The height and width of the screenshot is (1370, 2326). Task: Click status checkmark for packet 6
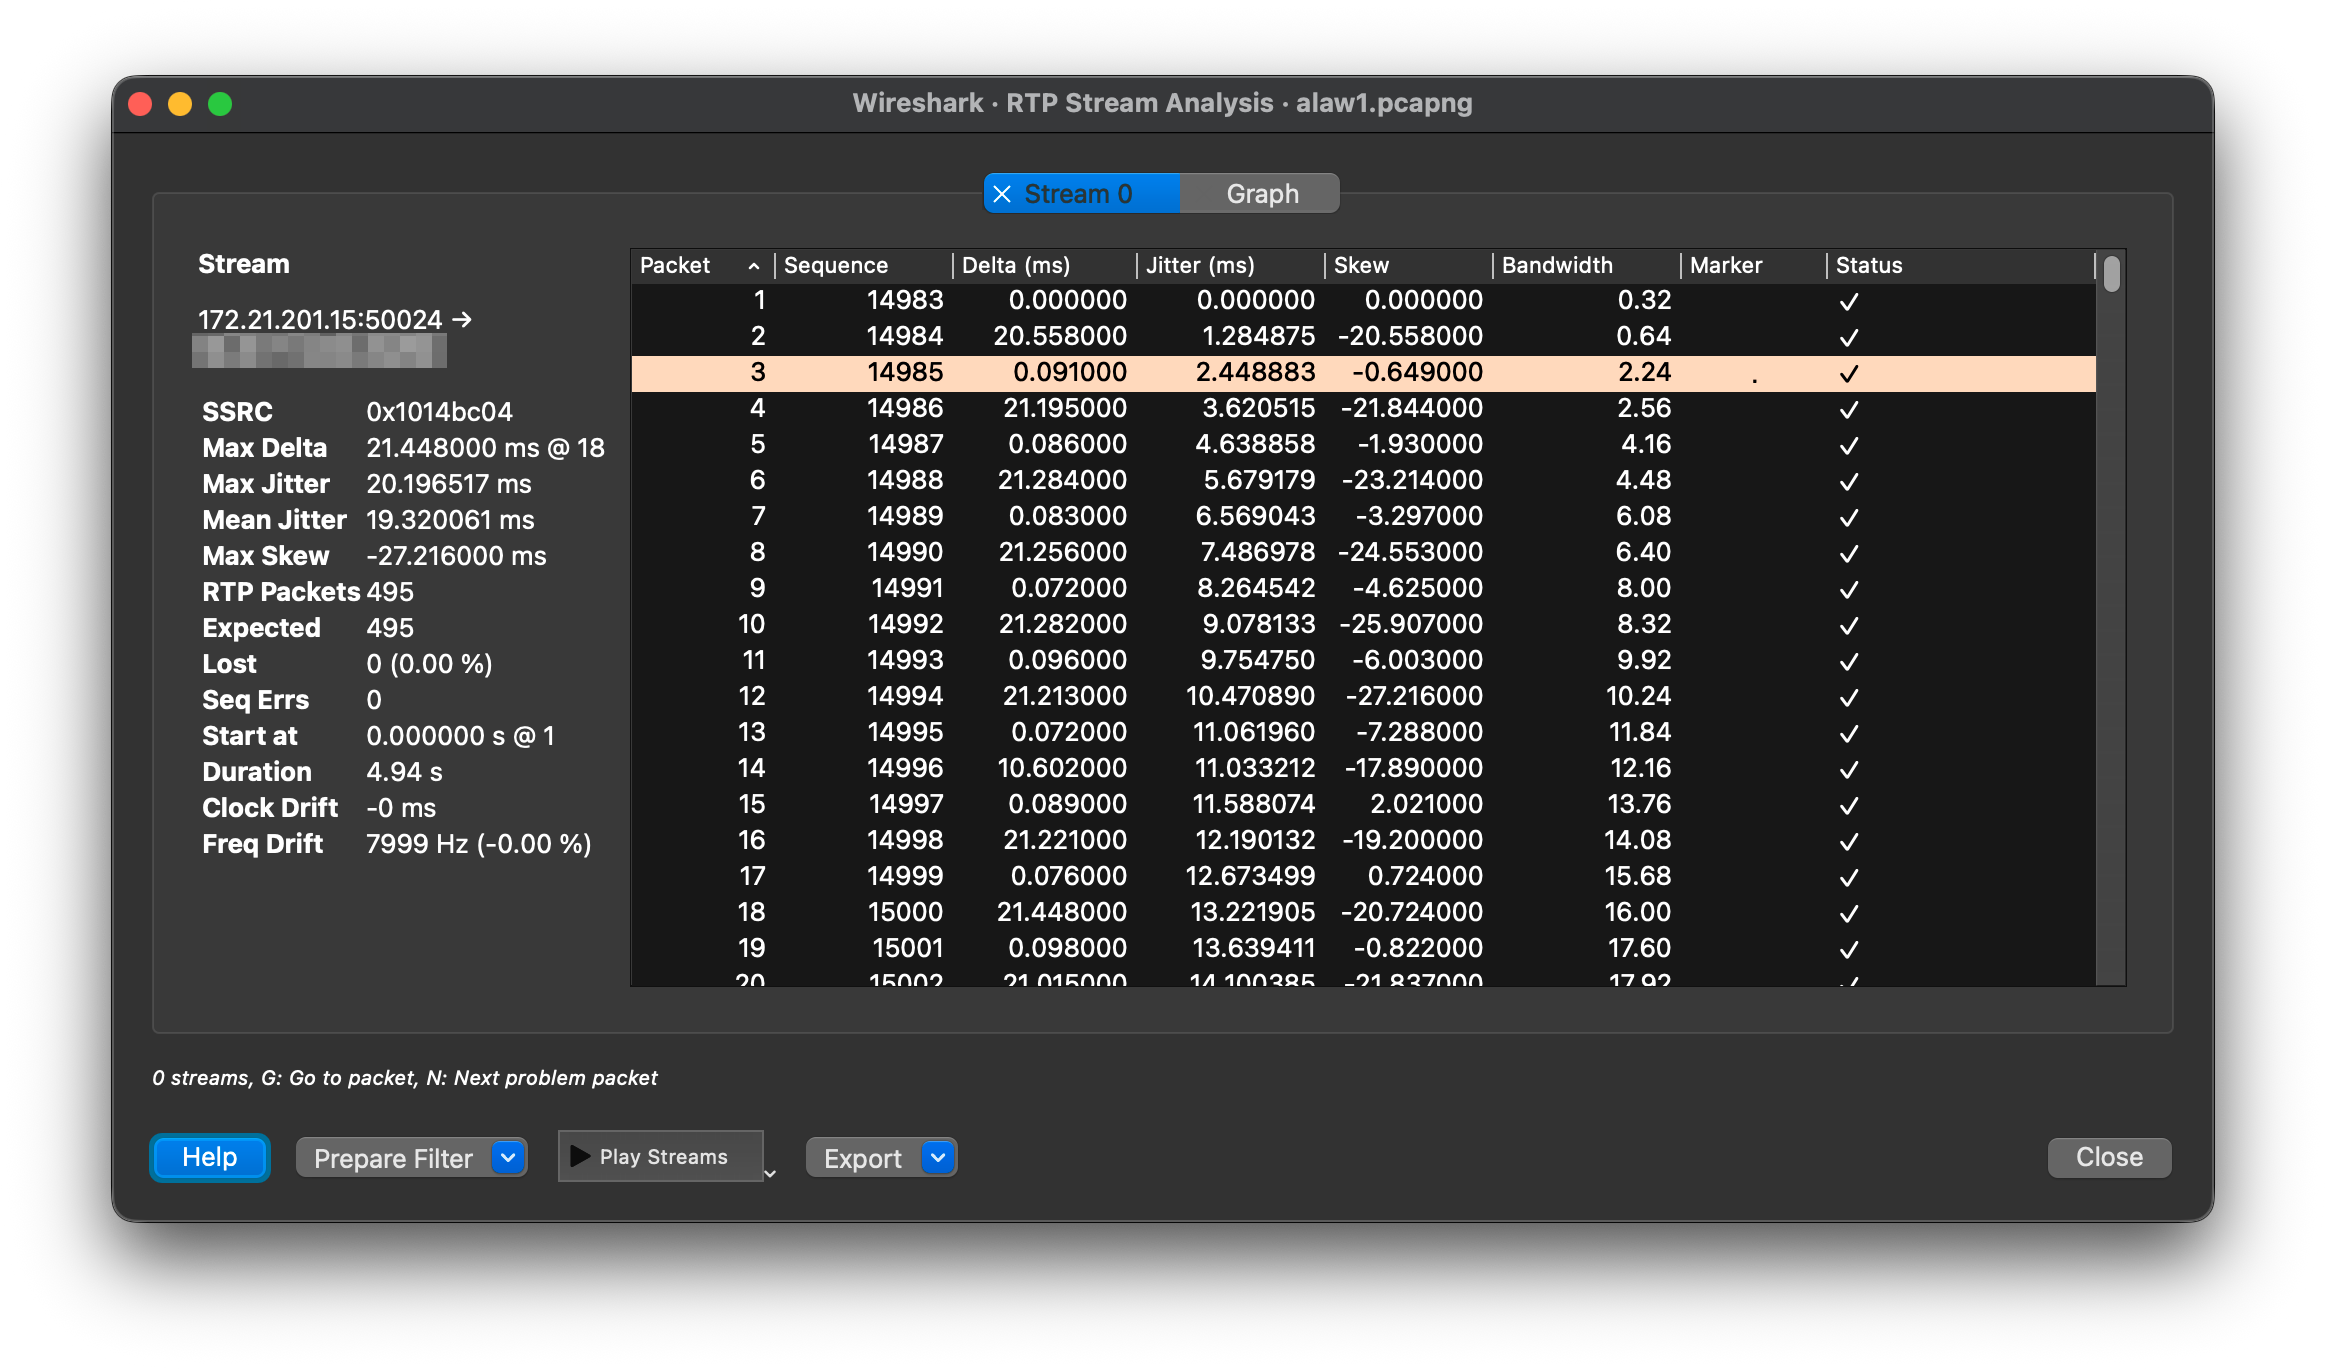coord(1849,481)
